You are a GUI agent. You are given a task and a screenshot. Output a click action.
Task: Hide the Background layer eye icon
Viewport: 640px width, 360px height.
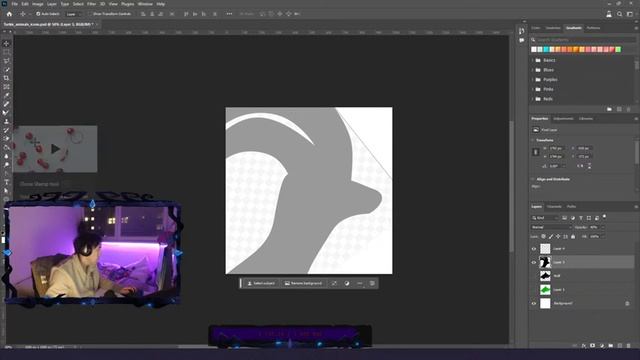533,303
